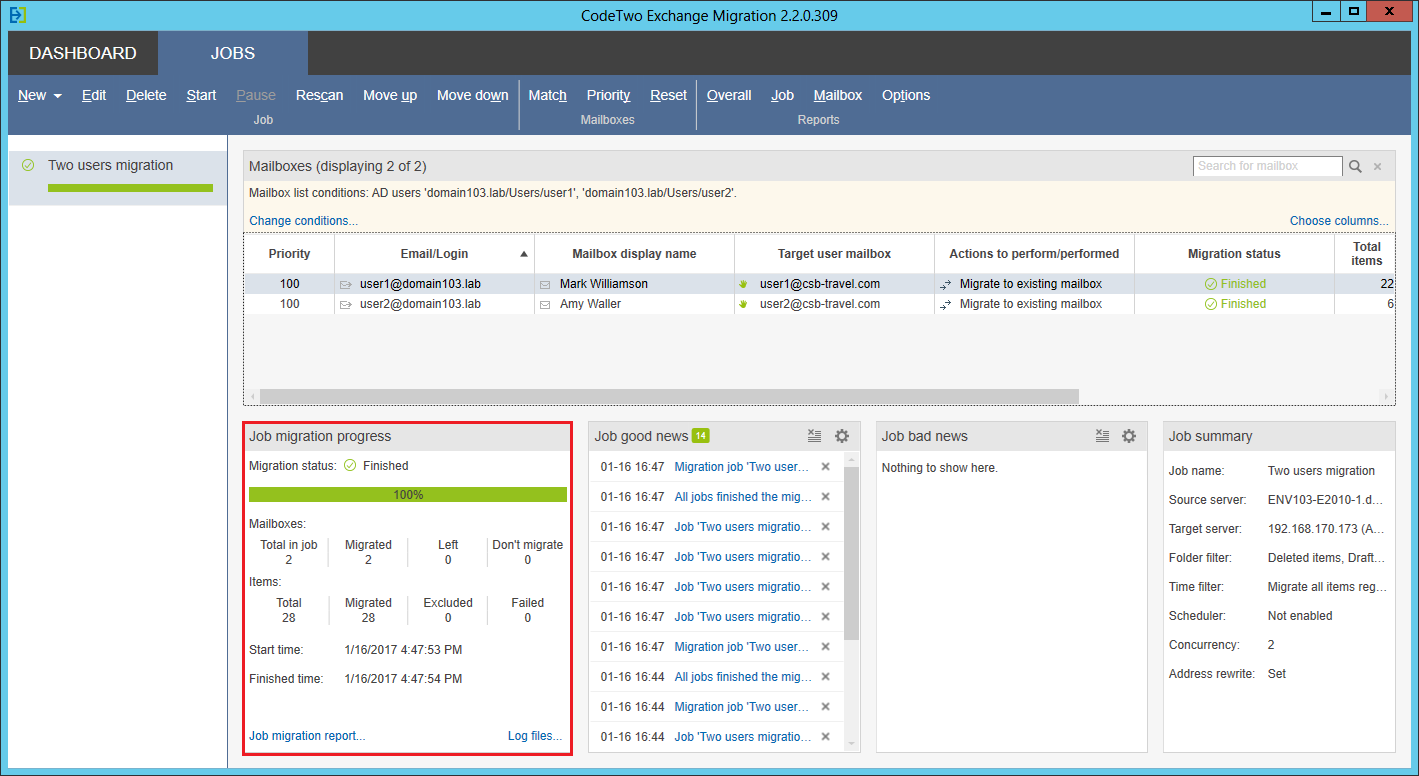The image size is (1419, 776).
Task: Open the Options tool from Reports group
Action: pyautogui.click(x=905, y=95)
